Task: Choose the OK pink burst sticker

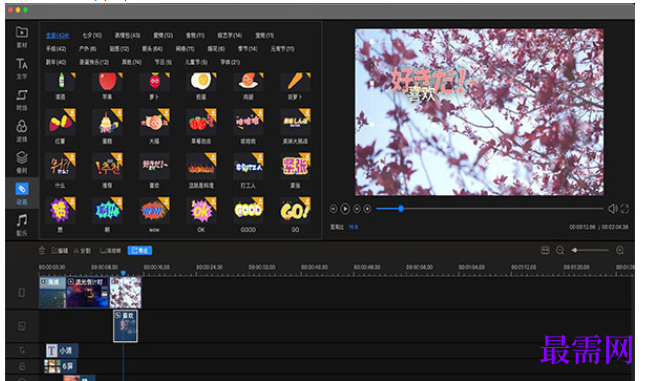Action: [x=201, y=210]
